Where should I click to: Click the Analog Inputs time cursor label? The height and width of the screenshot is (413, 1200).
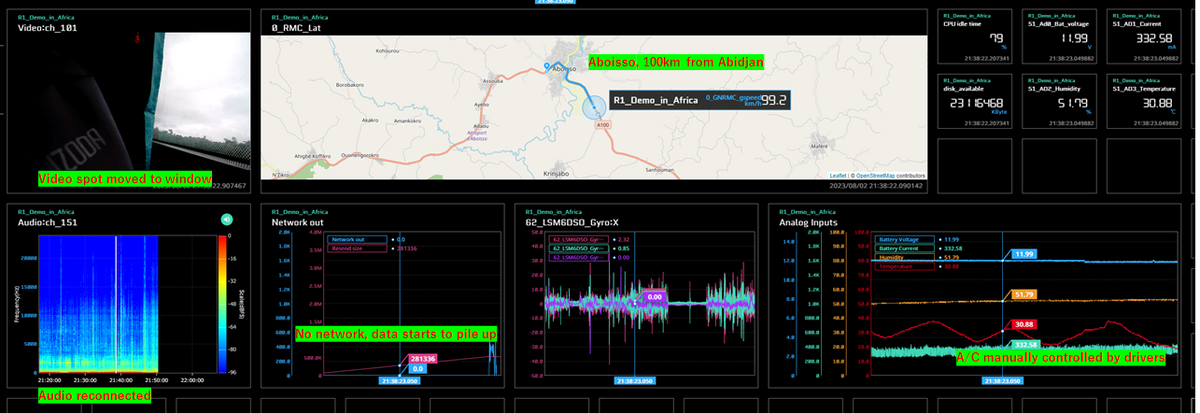pyautogui.click(x=1004, y=381)
